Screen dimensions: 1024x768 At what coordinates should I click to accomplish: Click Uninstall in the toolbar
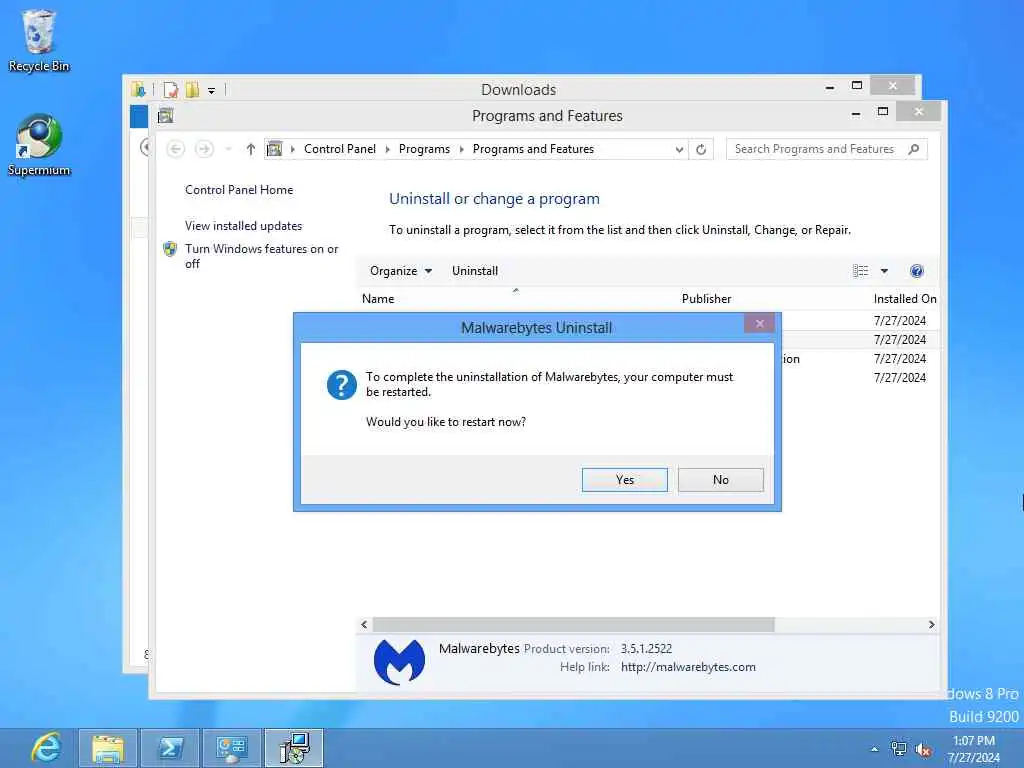click(x=475, y=271)
